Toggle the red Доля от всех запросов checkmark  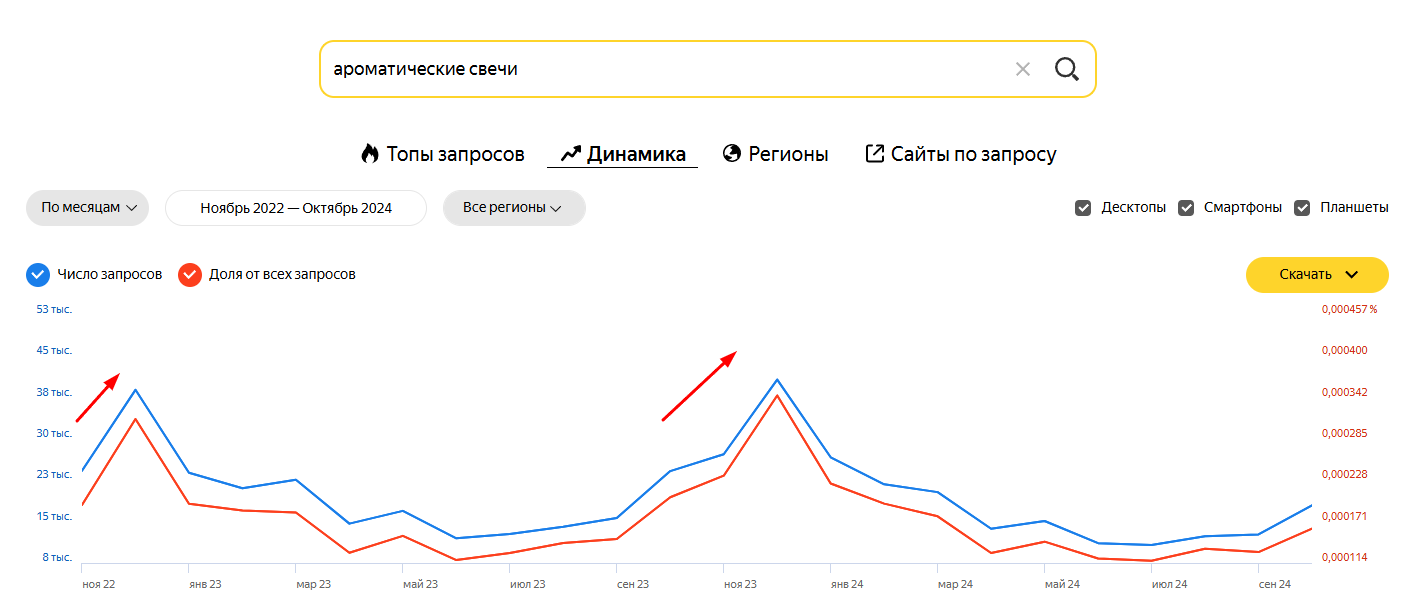[x=190, y=274]
